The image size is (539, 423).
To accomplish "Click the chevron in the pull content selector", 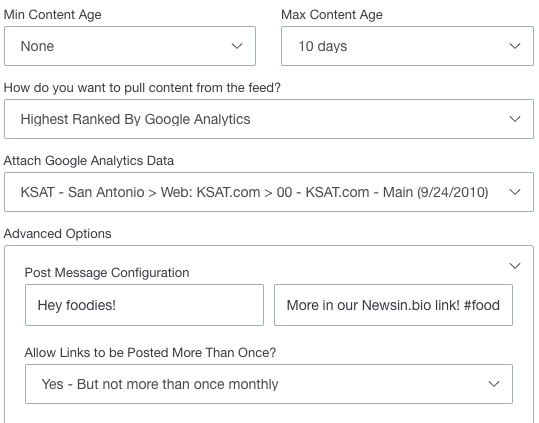I will [515, 119].
